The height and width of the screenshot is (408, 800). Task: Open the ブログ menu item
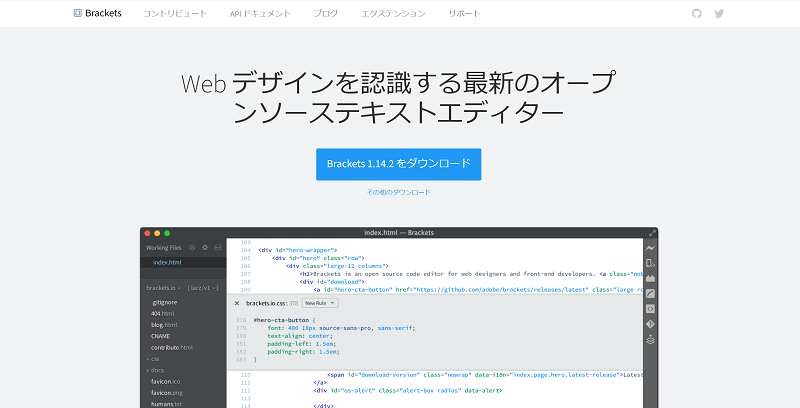coord(326,14)
